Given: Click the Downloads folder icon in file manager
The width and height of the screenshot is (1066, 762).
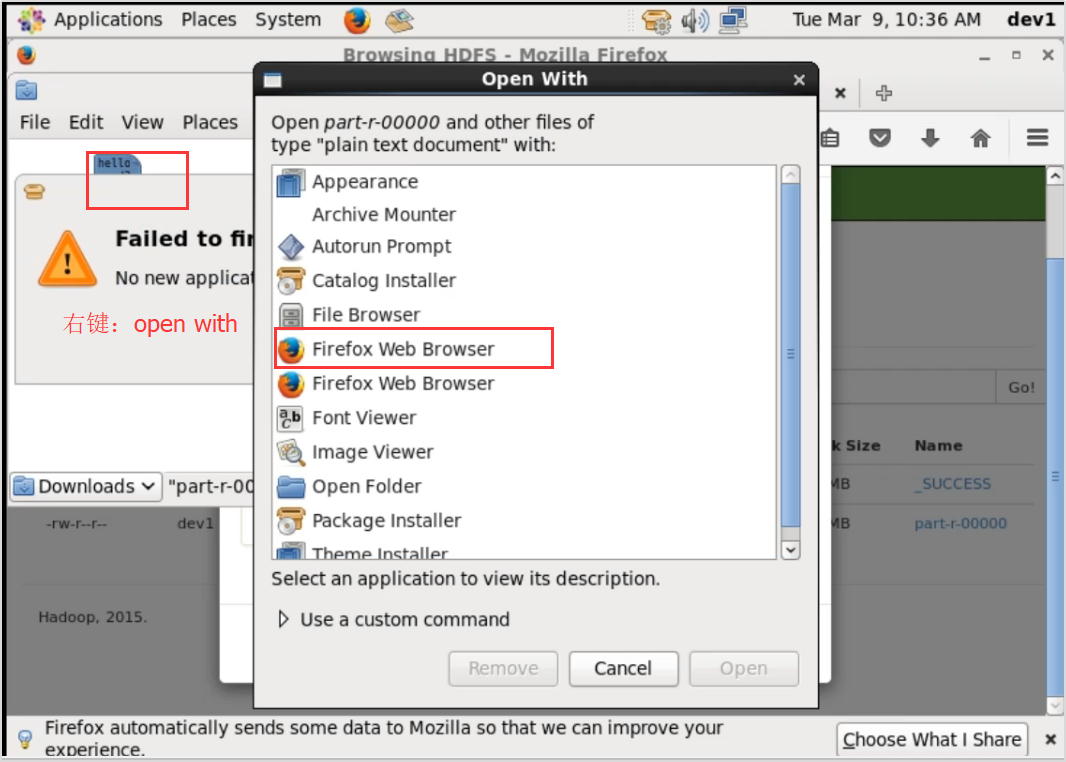Looking at the screenshot, I should click(x=27, y=90).
